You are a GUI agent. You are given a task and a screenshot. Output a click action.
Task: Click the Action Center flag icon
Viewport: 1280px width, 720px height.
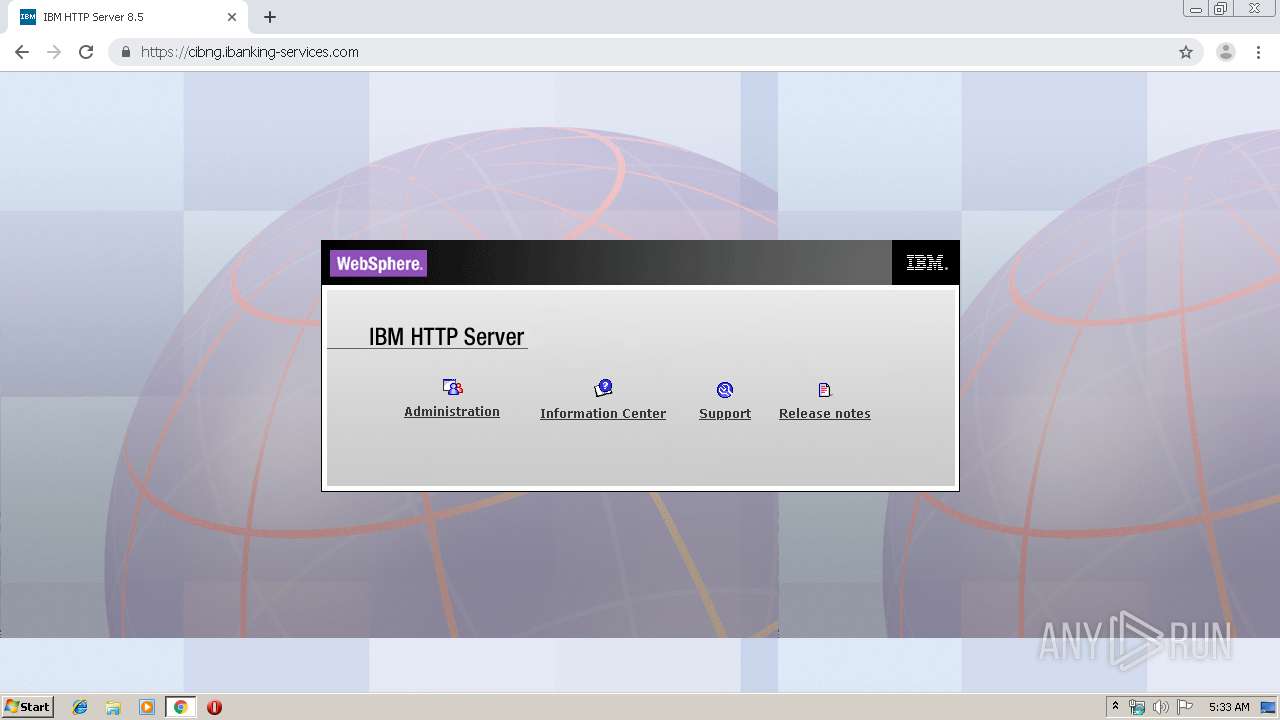(x=1185, y=707)
